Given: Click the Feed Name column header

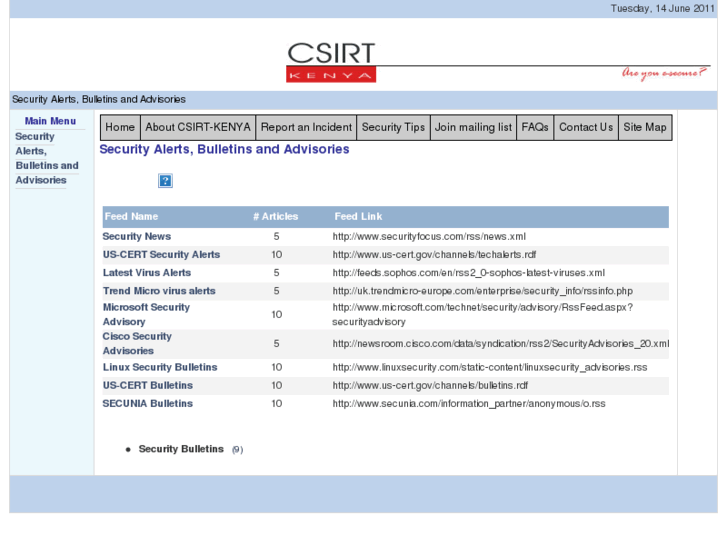Looking at the screenshot, I should click(x=131, y=217).
